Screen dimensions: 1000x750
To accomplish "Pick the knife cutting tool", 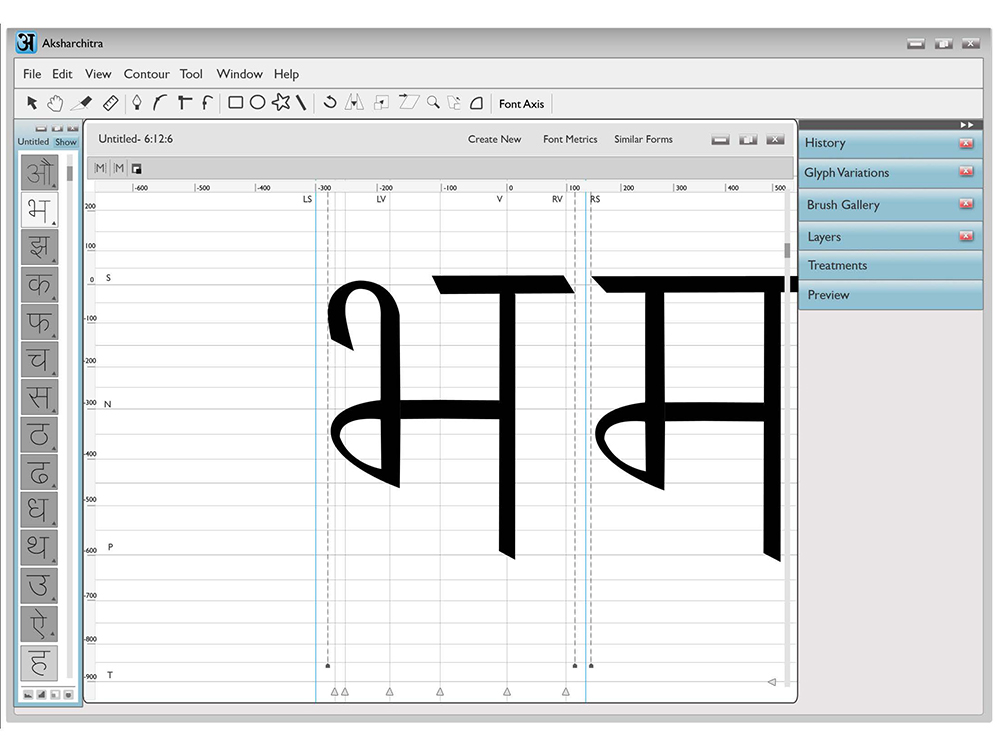I will click(x=82, y=103).
